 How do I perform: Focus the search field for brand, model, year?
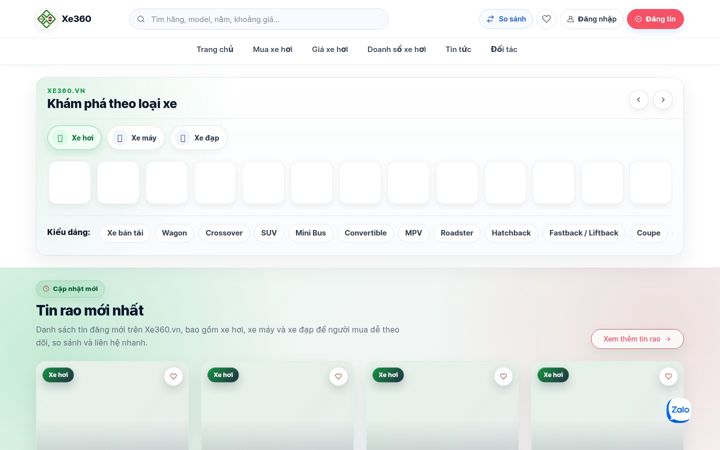tap(259, 19)
